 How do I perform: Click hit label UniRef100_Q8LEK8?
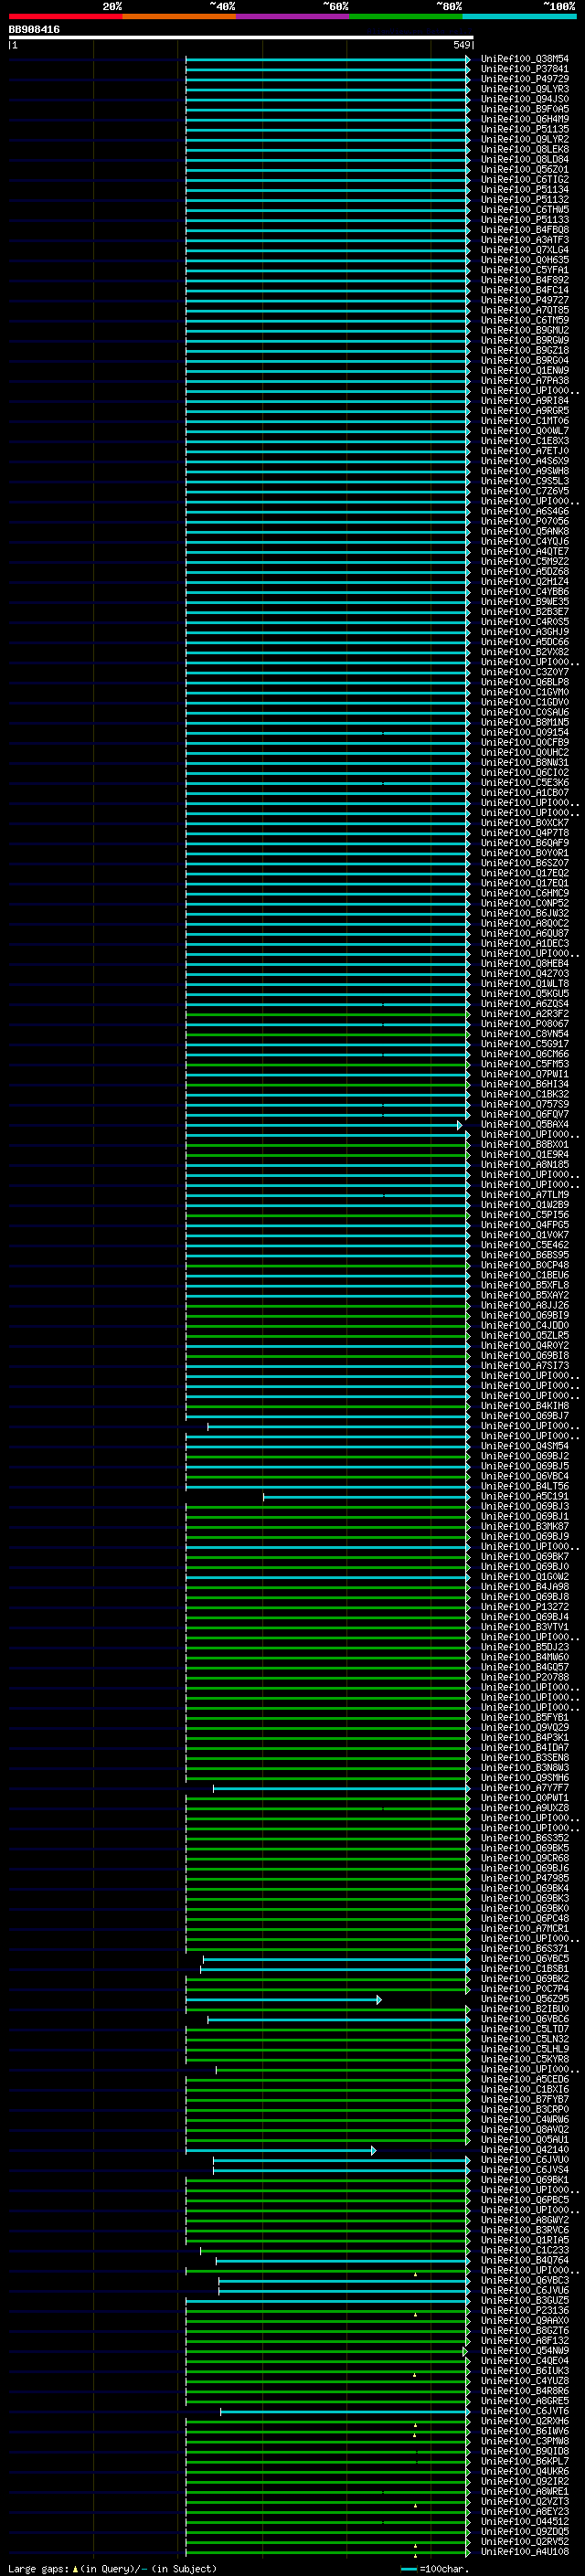pos(525,149)
